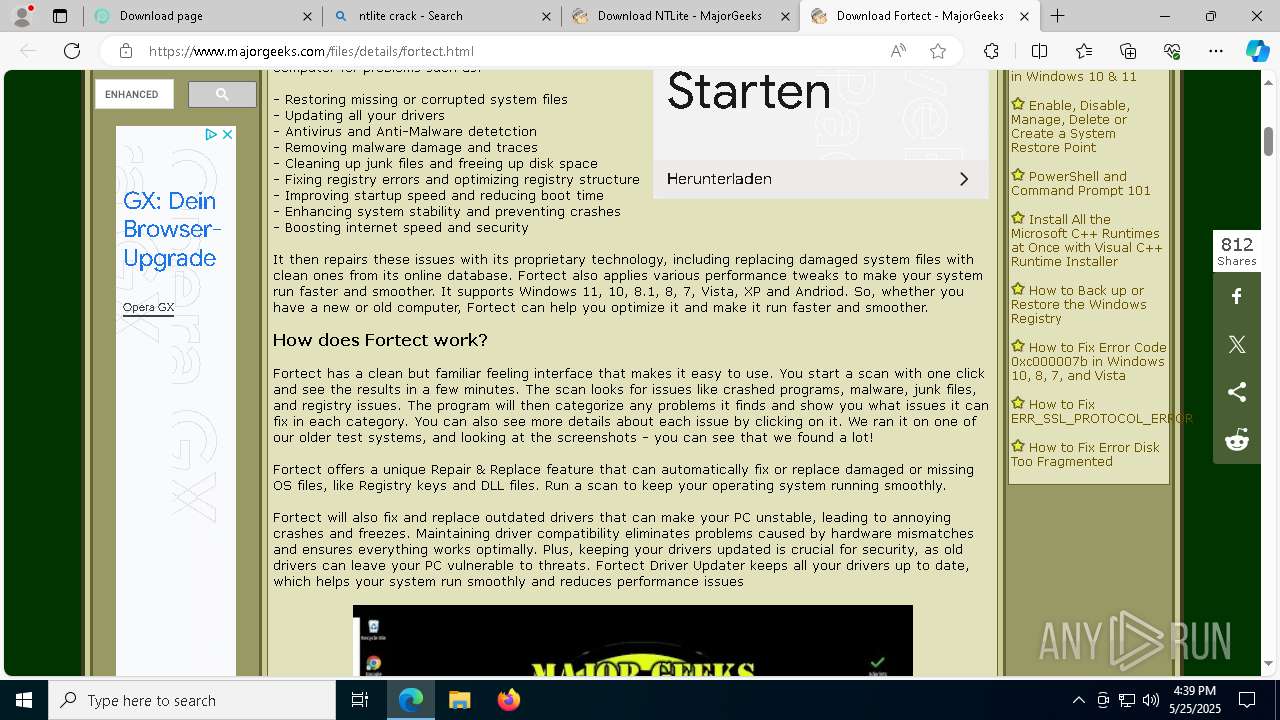Add this page to favorites star

938,51
